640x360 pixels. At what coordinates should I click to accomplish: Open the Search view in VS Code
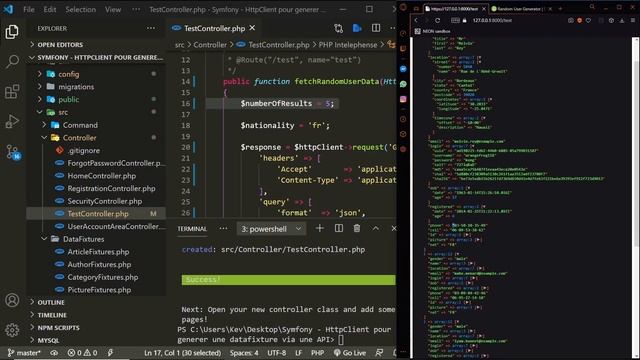12,62
